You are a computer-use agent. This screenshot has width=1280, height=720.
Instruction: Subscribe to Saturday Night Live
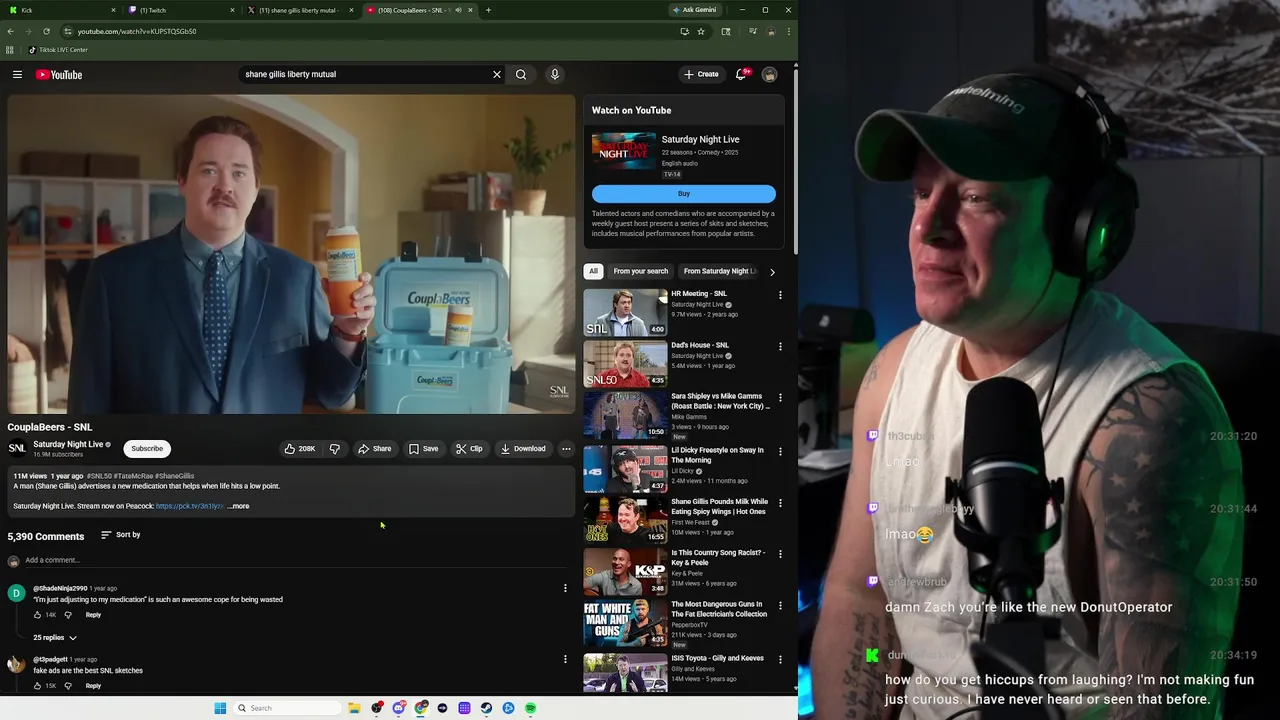tap(147, 449)
